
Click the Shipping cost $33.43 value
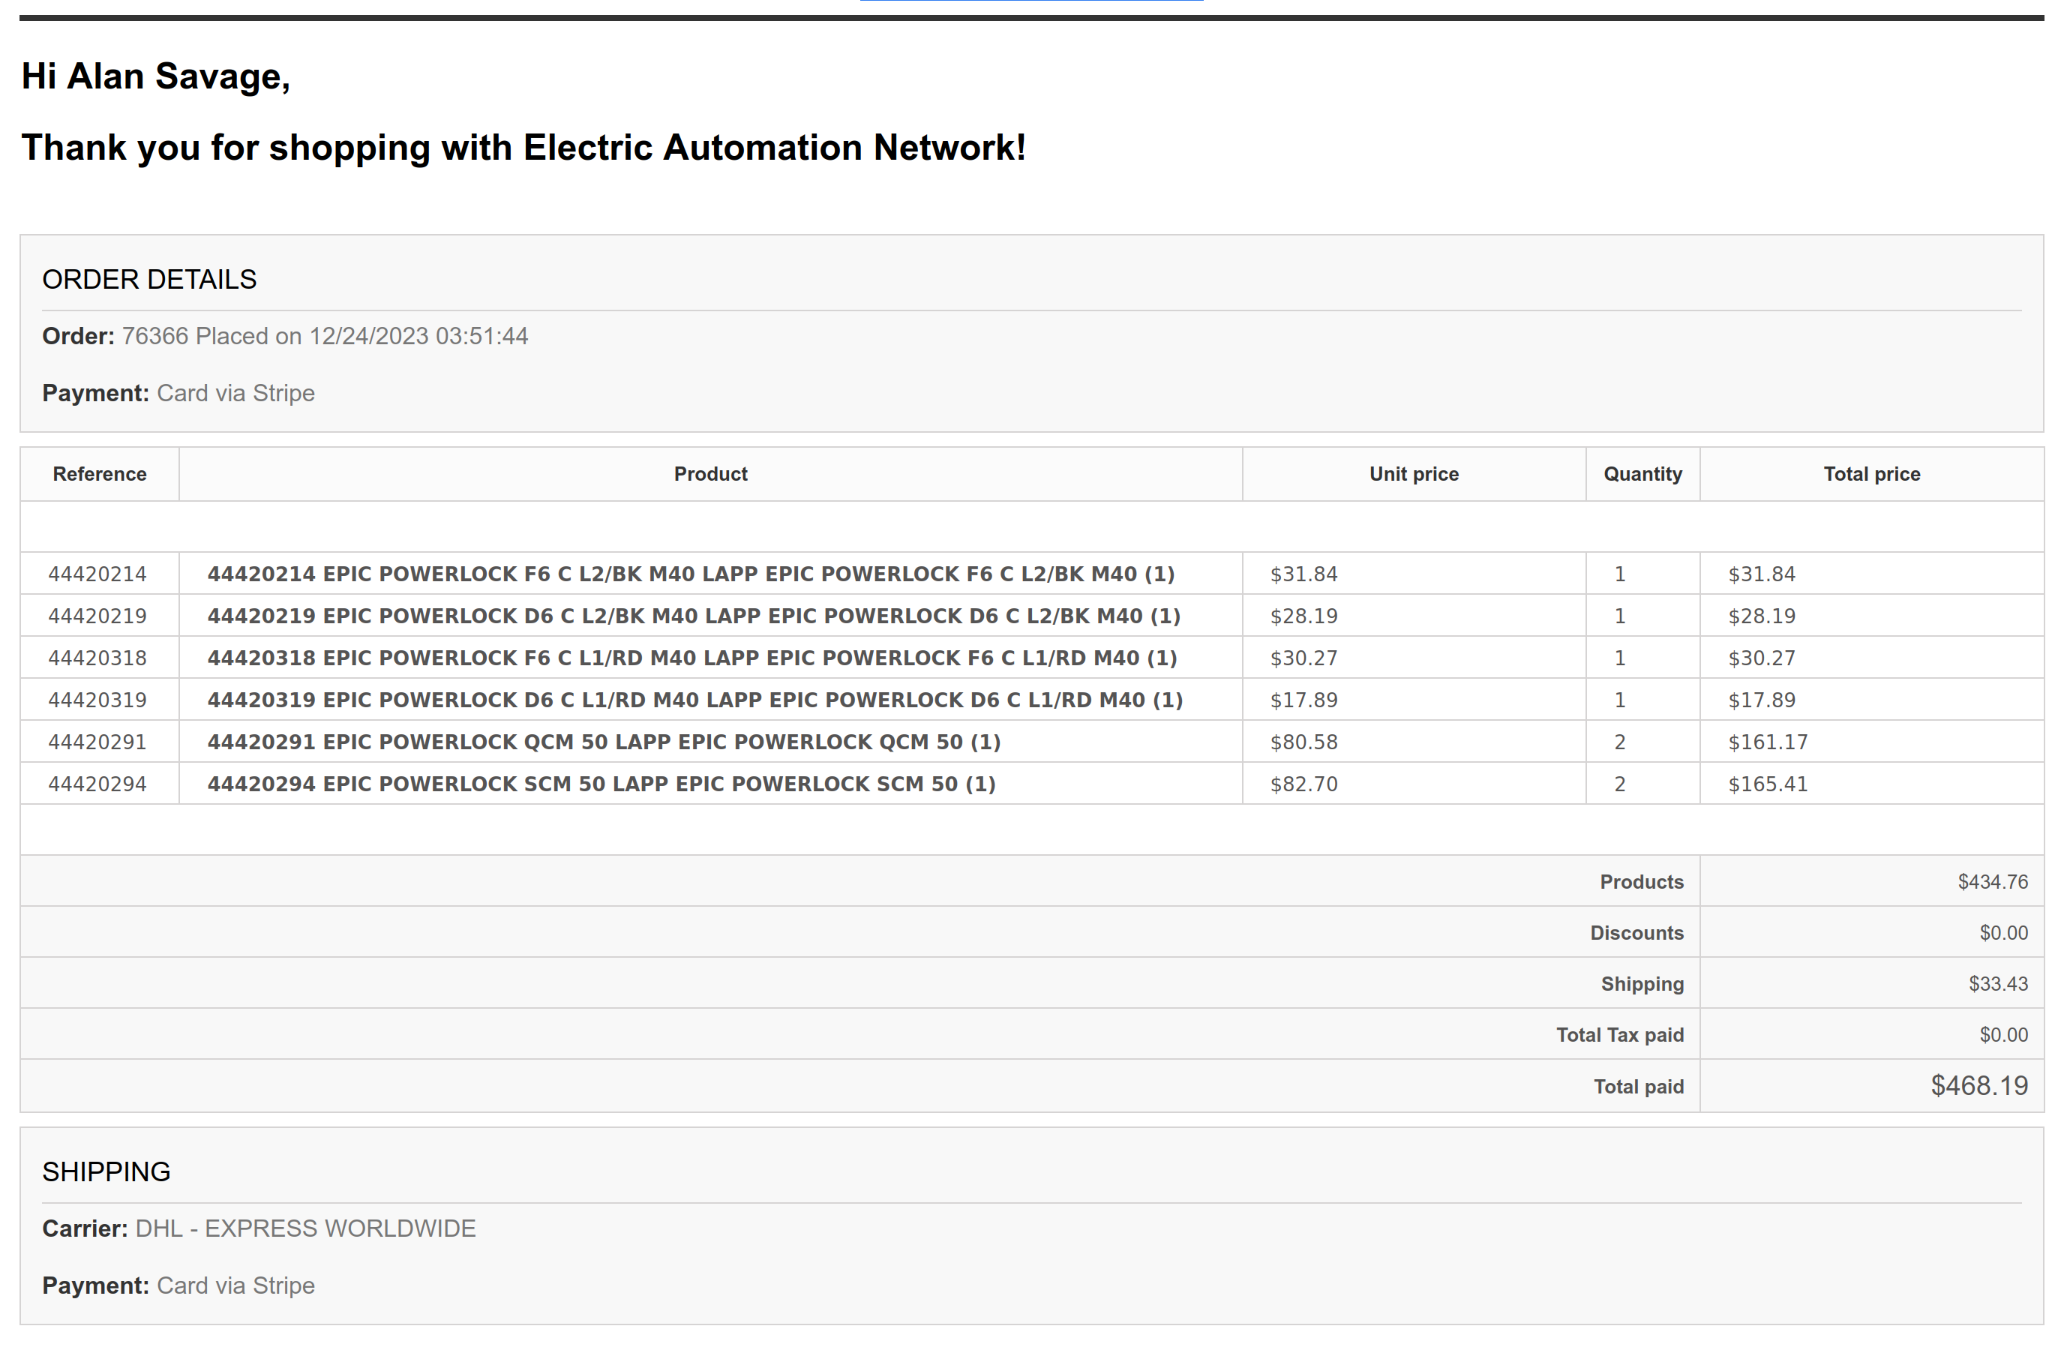[1997, 984]
